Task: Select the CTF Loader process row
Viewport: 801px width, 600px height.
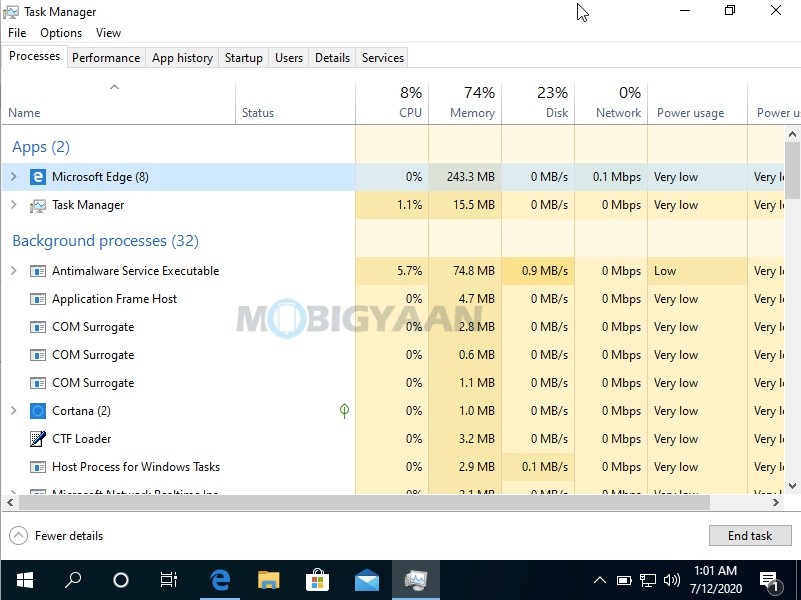Action: (x=392, y=439)
